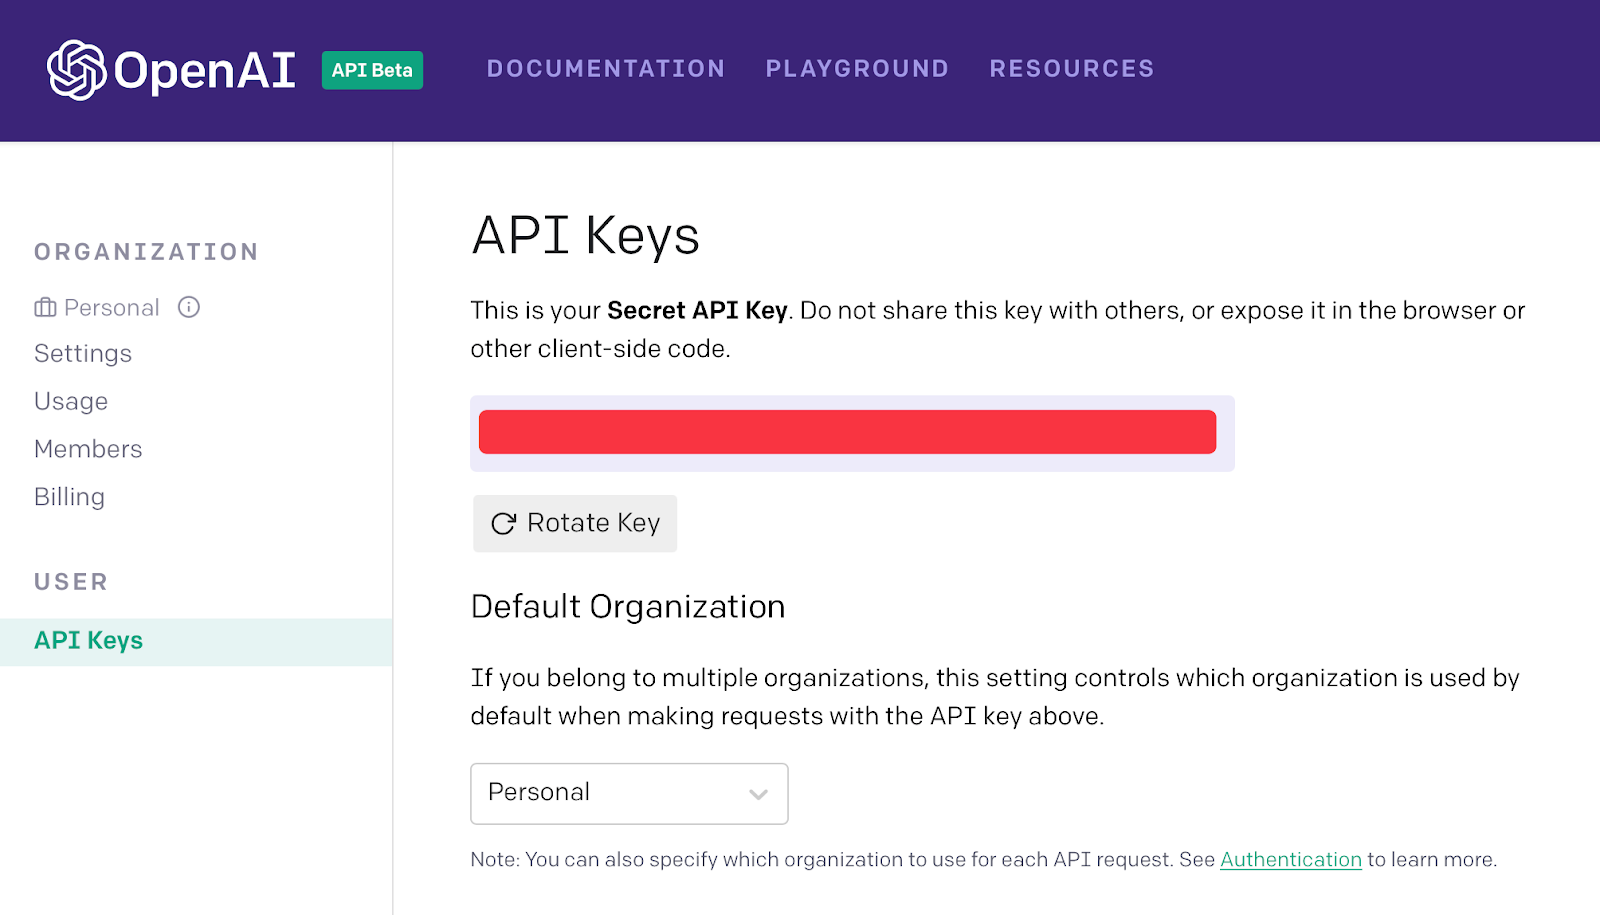Select API Keys under User
Screen dimensions: 1600x915
click(89, 641)
